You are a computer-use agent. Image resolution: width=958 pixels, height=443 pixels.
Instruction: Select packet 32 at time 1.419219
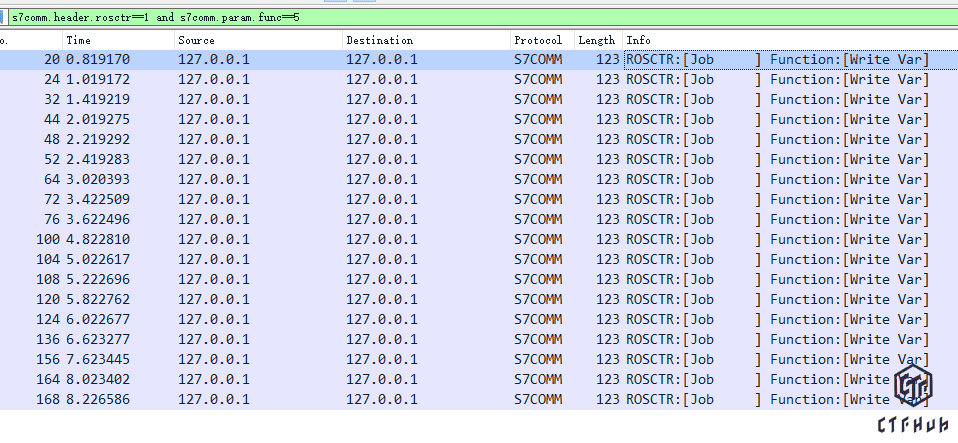300,100
